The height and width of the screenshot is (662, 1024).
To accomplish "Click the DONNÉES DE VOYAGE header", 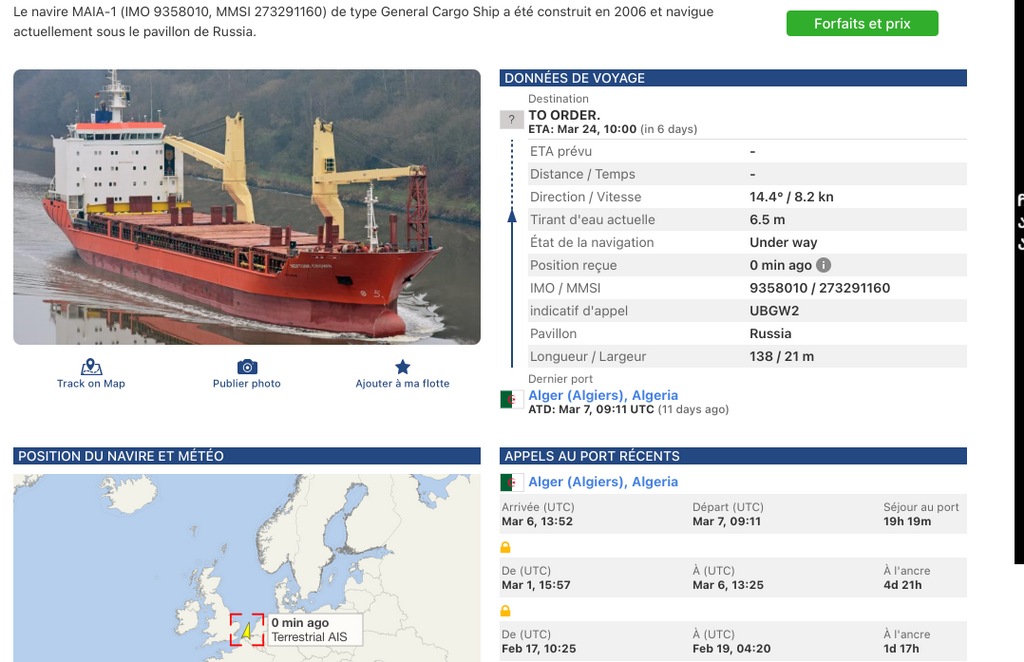I will [x=733, y=78].
